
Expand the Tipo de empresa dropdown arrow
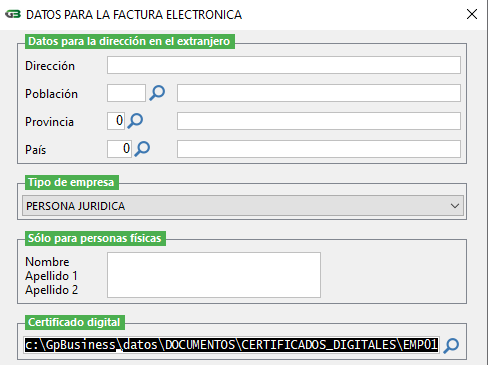tap(455, 206)
